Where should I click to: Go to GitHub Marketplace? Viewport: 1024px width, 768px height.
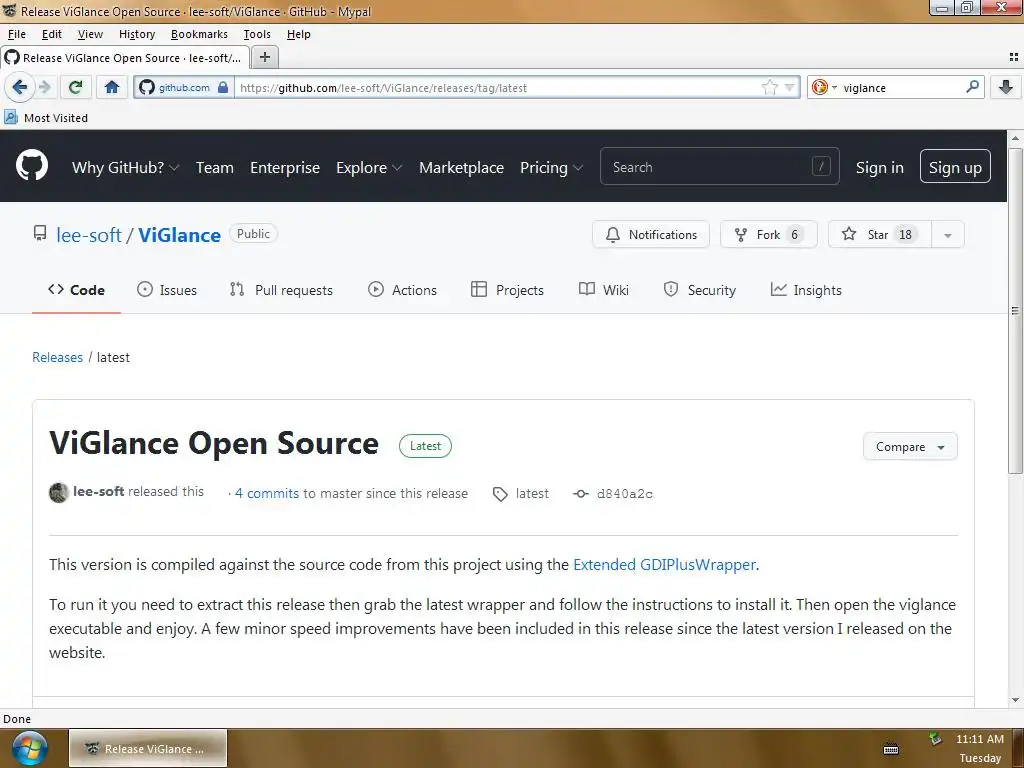[x=461, y=167]
